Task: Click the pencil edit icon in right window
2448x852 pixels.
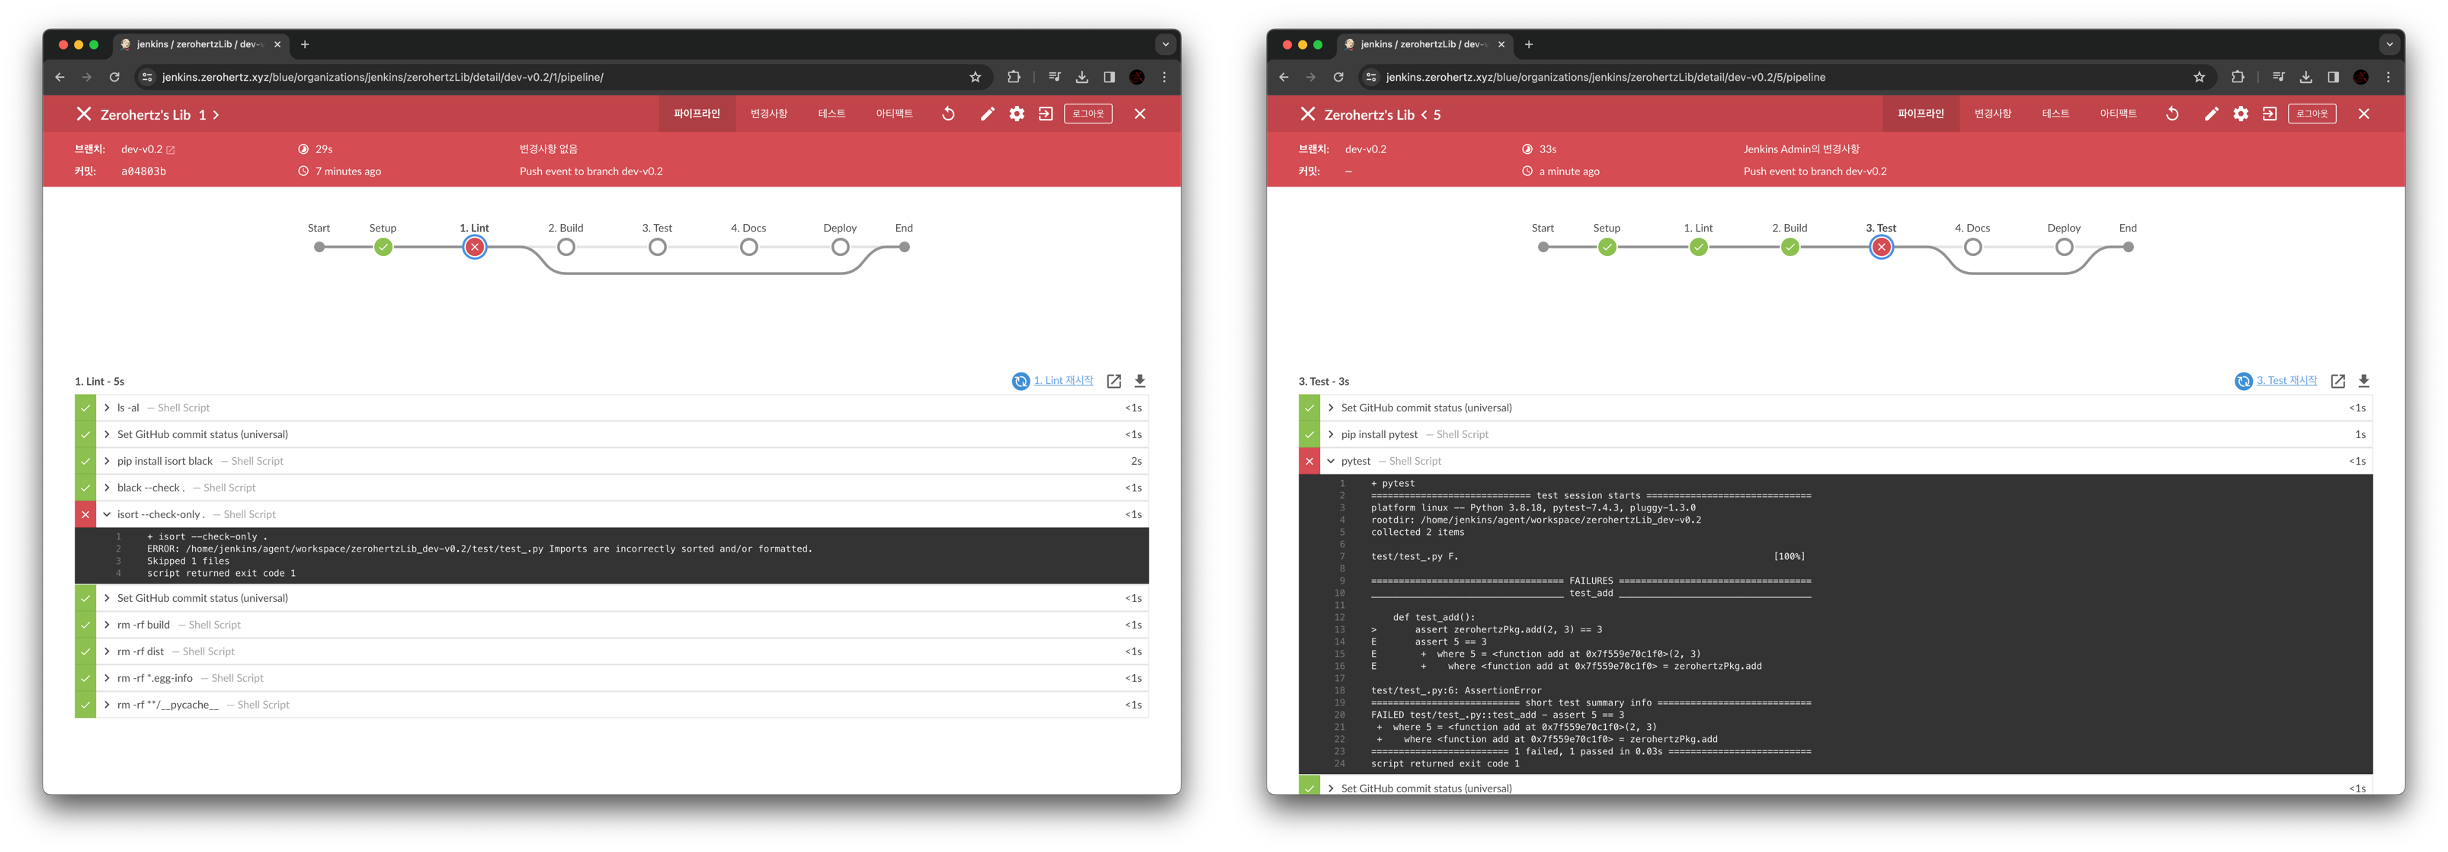Action: click(x=2211, y=114)
